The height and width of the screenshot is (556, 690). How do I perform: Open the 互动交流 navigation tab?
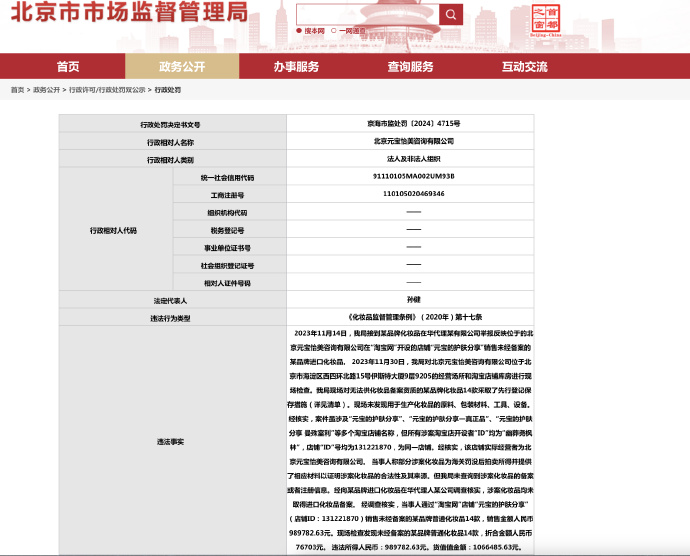(524, 66)
